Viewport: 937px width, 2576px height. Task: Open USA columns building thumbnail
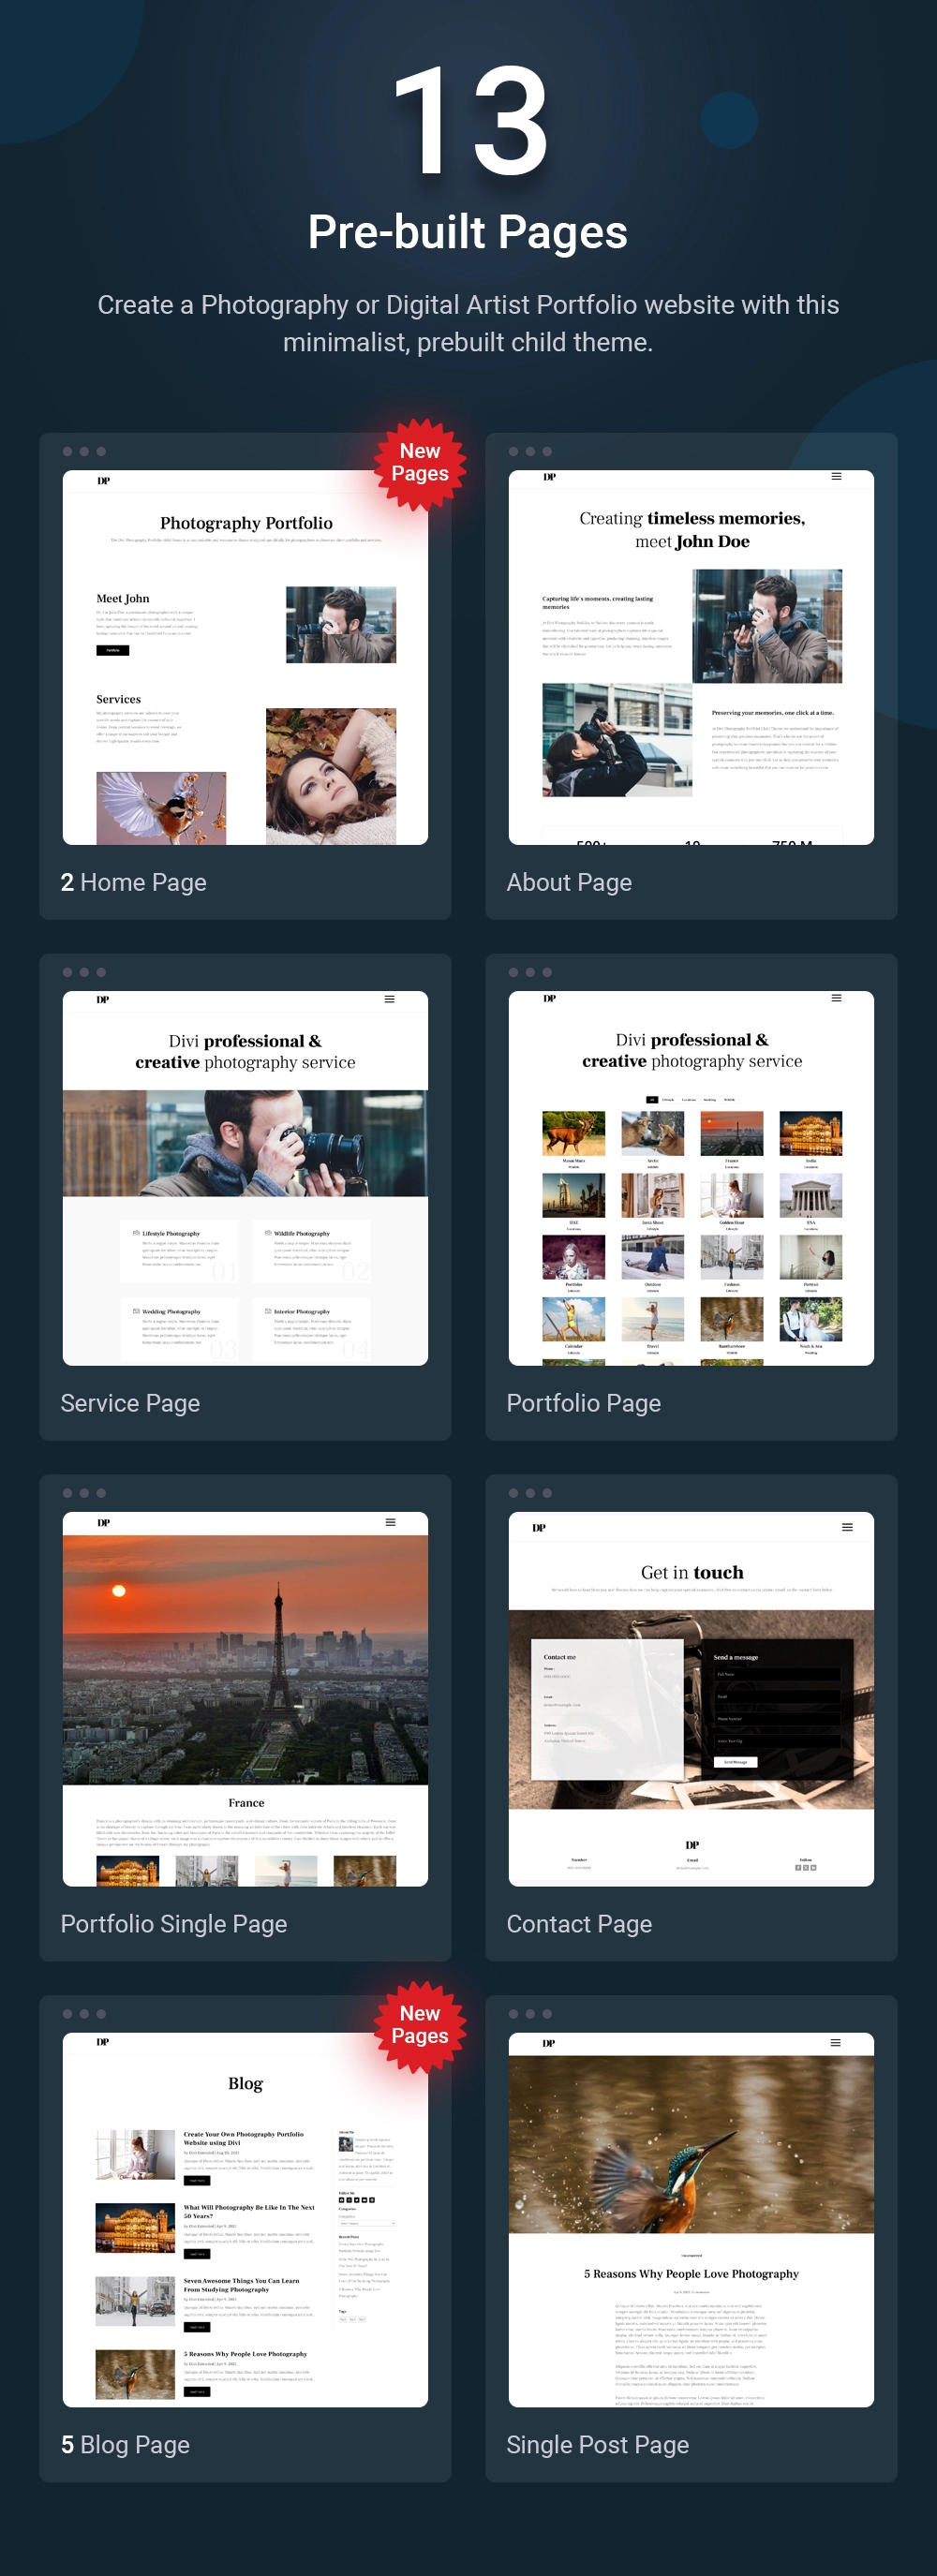coord(810,1195)
